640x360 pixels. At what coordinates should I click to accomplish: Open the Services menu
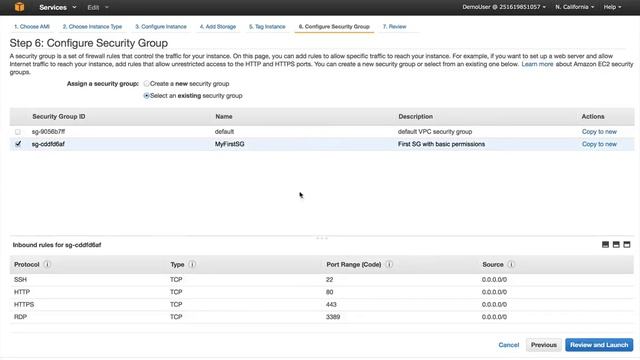tap(57, 7)
